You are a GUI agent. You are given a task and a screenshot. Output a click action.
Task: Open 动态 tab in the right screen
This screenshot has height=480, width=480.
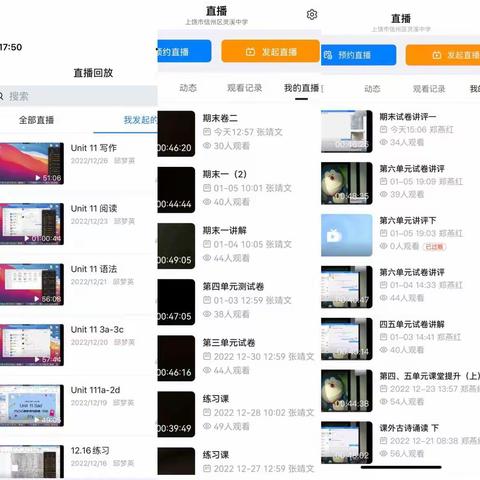(372, 89)
